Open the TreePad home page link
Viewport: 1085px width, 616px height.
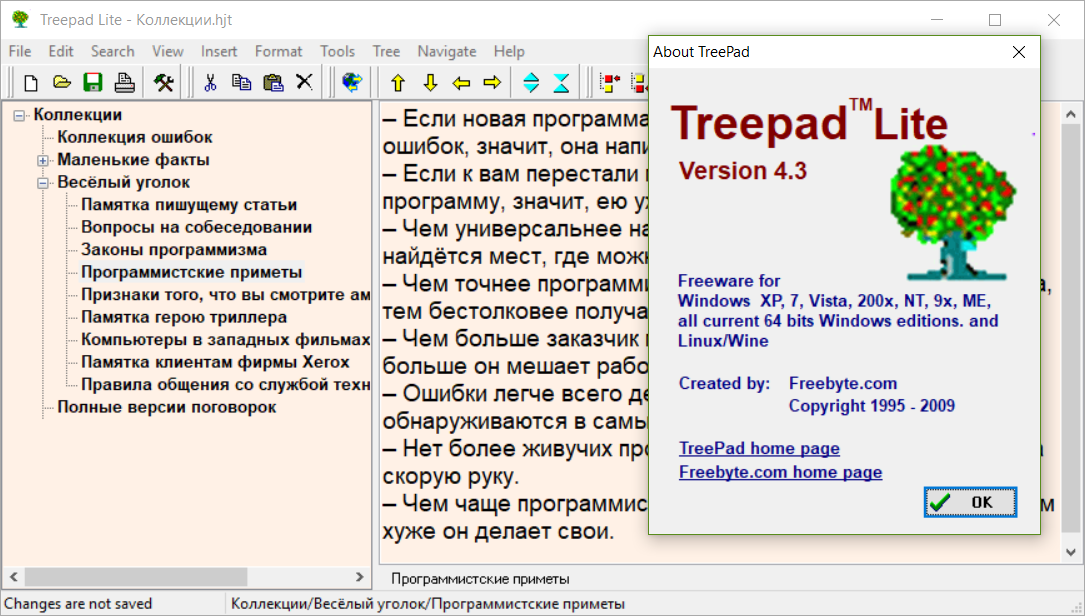[759, 449]
